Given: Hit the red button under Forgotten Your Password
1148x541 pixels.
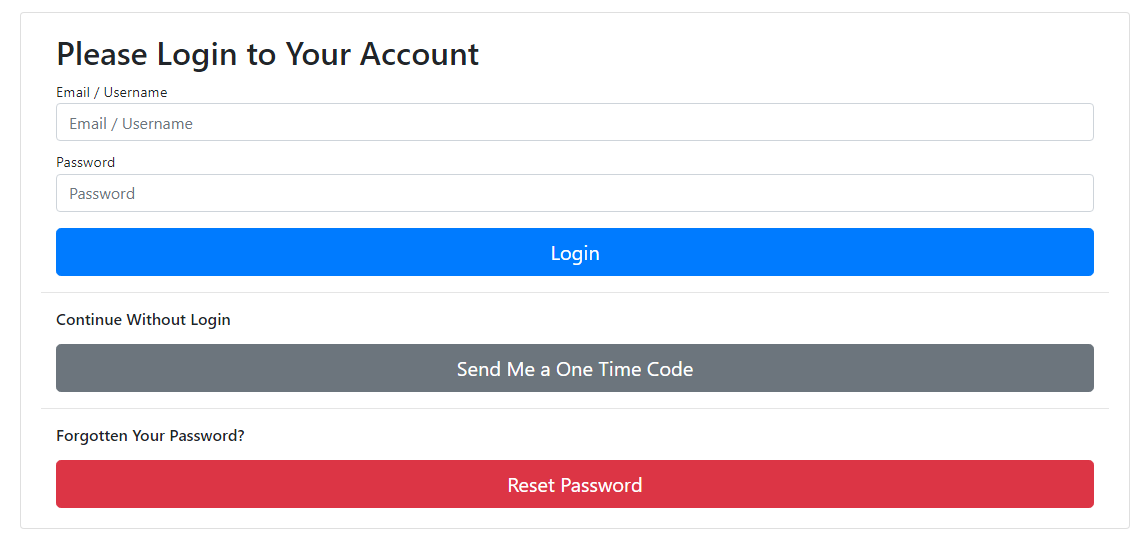Looking at the screenshot, I should [574, 485].
